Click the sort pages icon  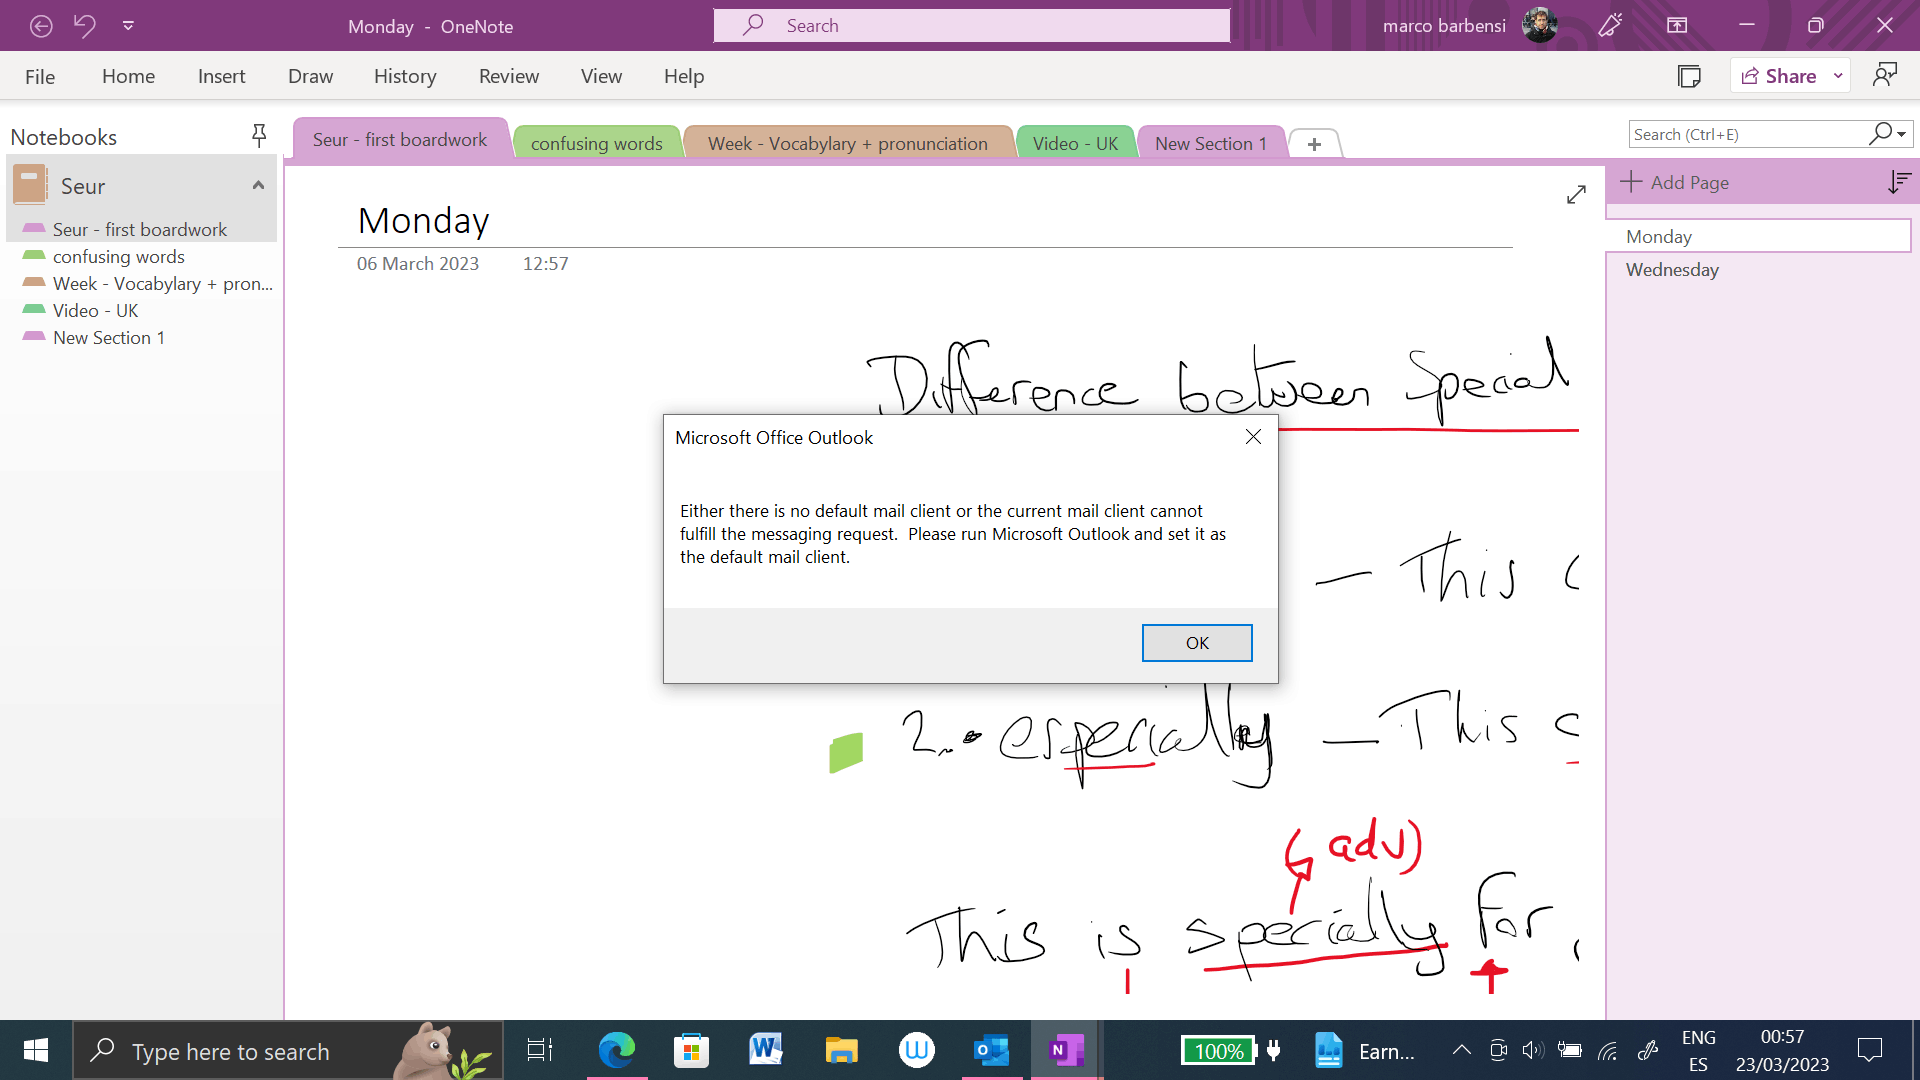[x=1898, y=182]
